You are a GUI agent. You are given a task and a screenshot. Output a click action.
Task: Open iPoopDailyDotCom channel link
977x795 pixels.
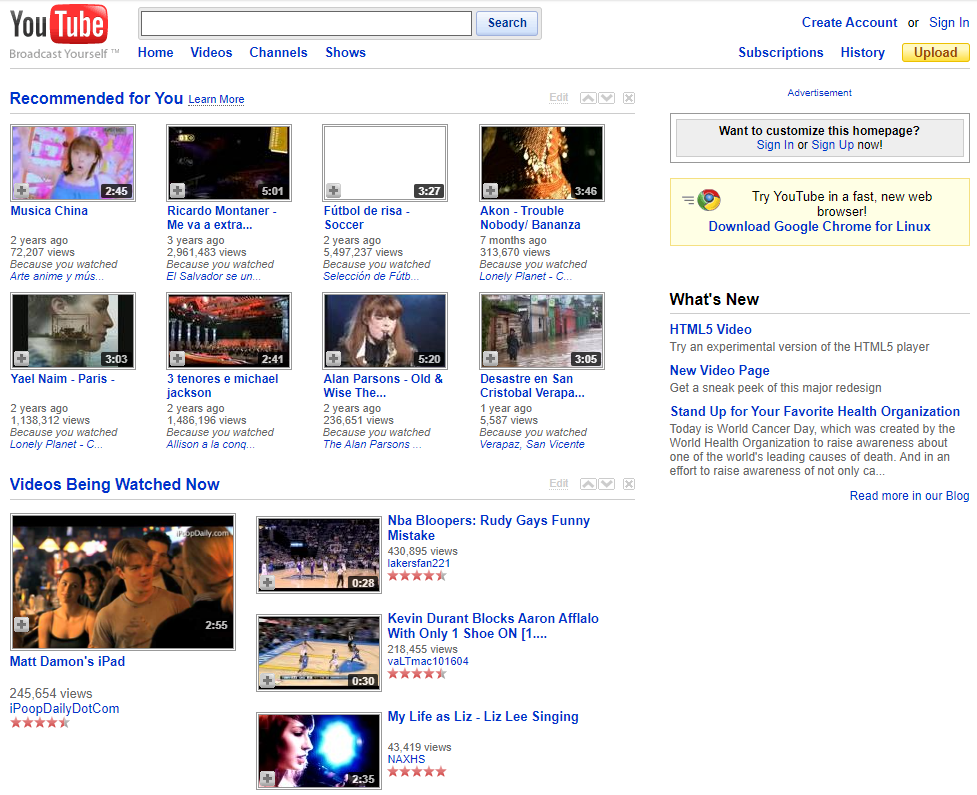[x=64, y=708]
